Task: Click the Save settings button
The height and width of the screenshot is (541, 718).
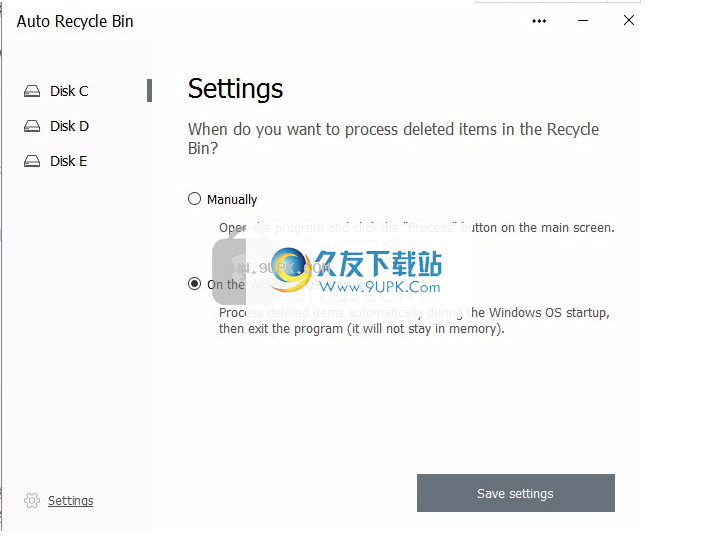Action: coord(516,493)
